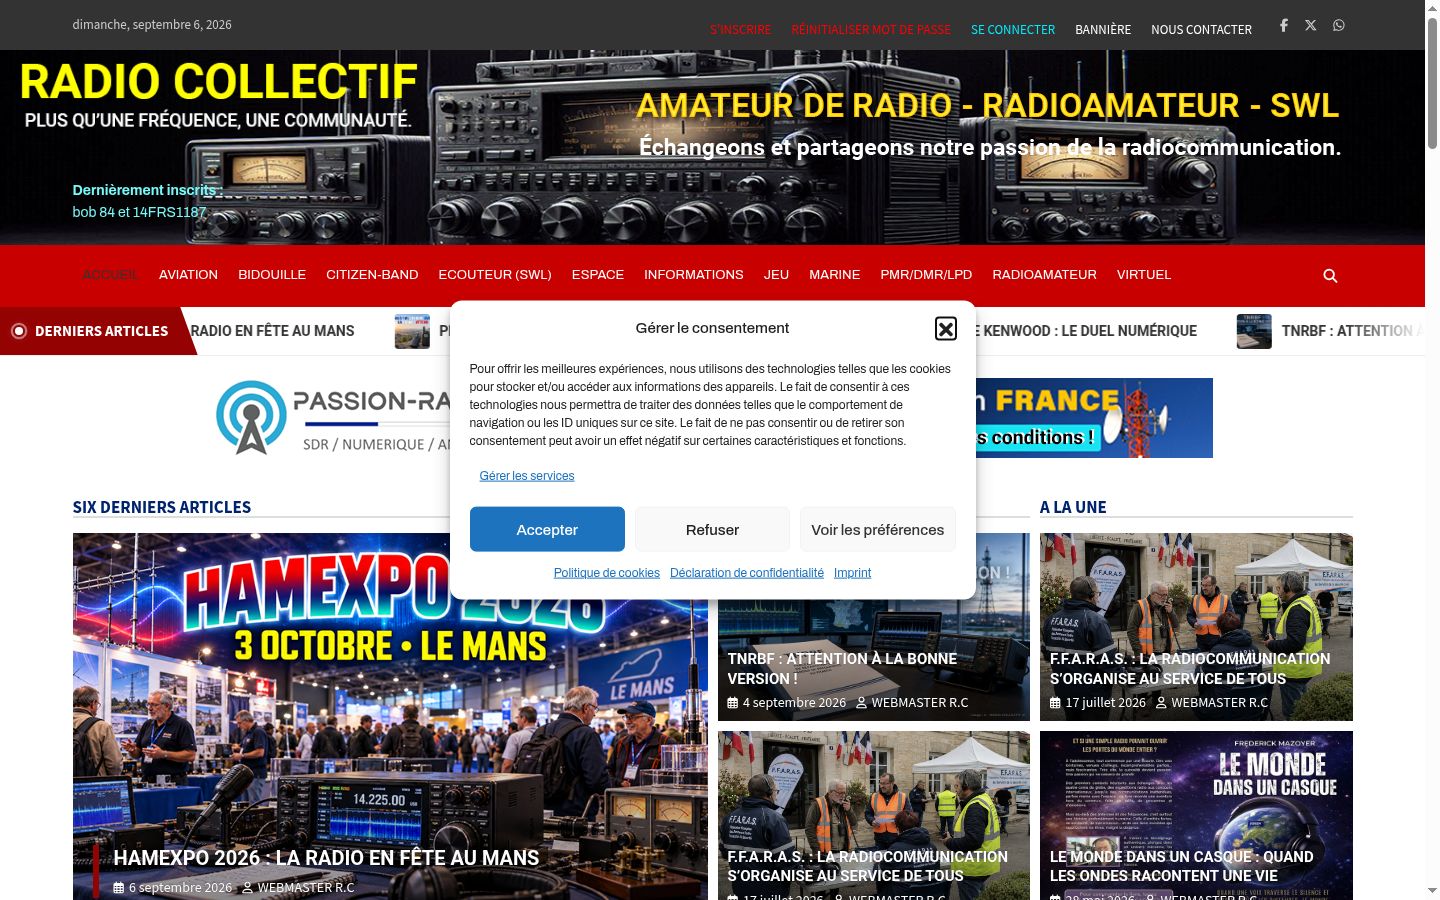The height and width of the screenshot is (900, 1440).
Task: Click the ticker thumbnail beside TNRBF headline
Action: coord(1254,331)
